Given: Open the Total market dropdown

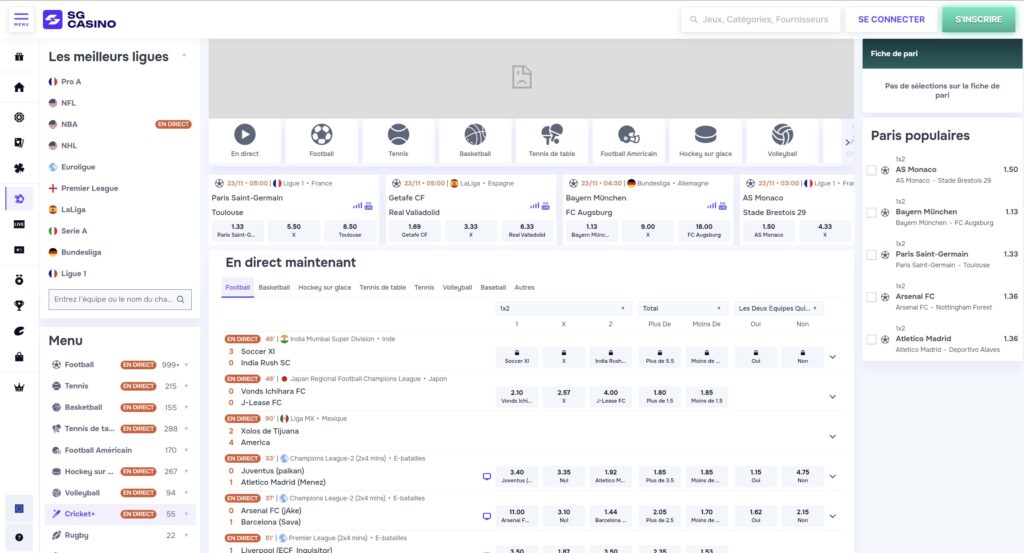Looking at the screenshot, I should coord(682,308).
